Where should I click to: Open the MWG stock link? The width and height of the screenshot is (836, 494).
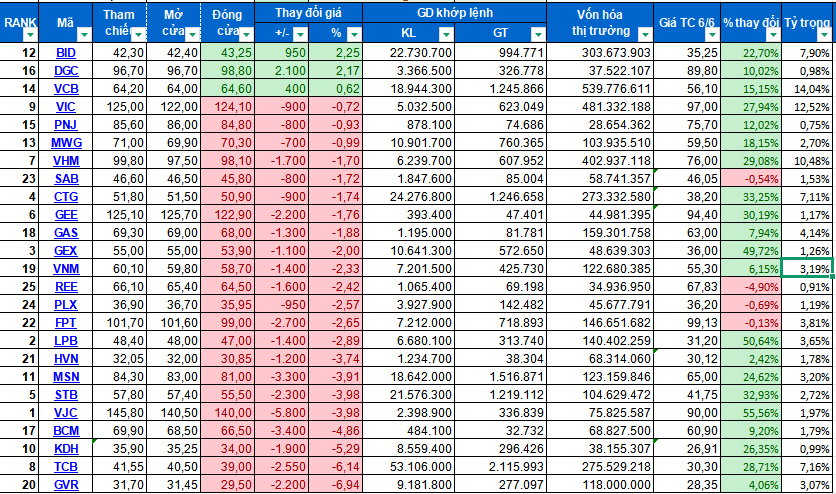tap(67, 143)
